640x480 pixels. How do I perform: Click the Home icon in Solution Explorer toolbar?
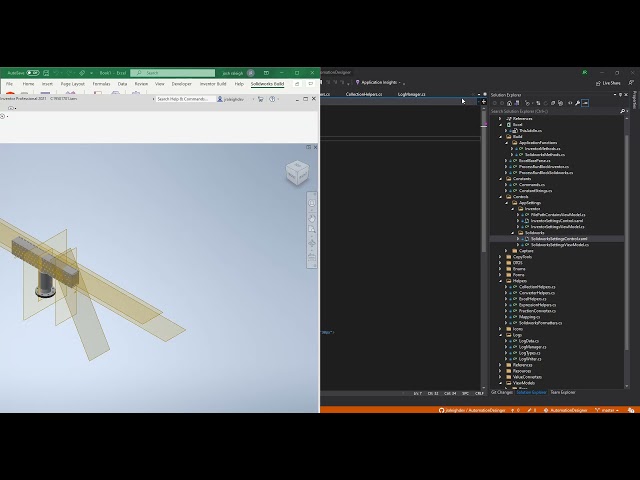tap(509, 103)
